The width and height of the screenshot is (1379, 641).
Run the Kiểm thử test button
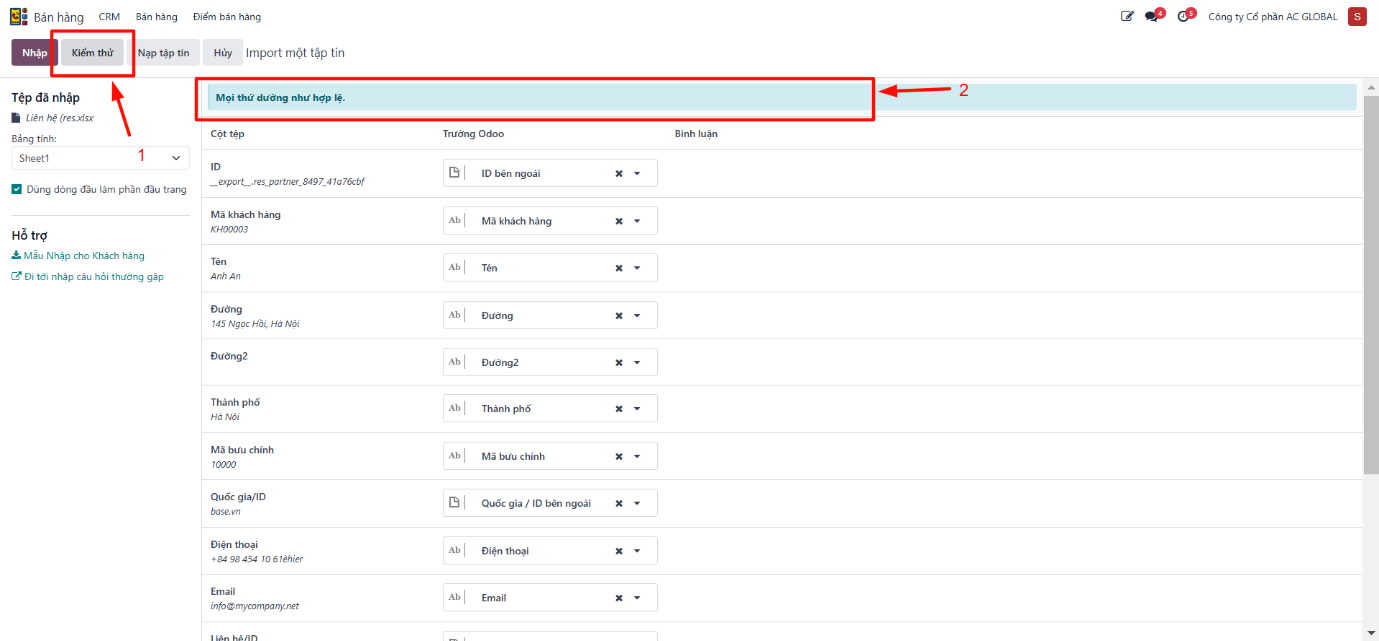pos(92,53)
